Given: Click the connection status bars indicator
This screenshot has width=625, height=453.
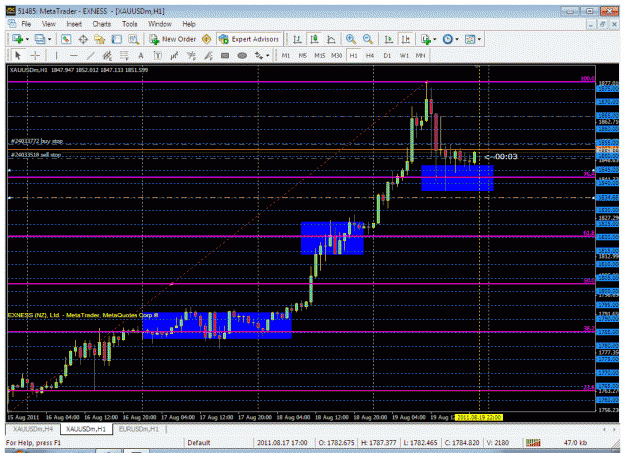Looking at the screenshot, I should pos(533,443).
